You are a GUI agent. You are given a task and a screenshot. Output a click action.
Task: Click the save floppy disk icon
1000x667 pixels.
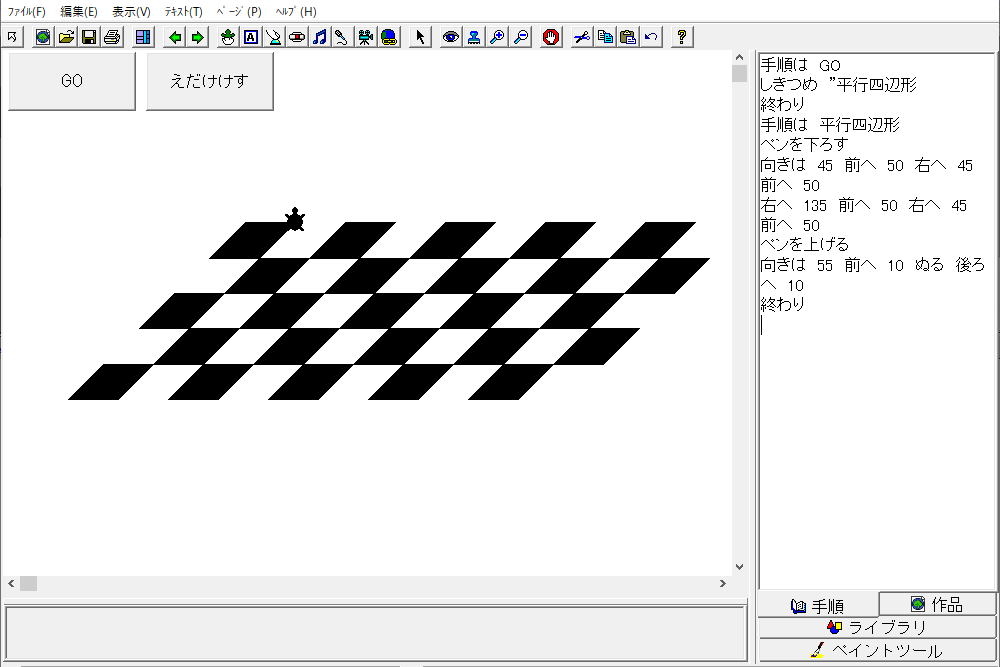point(89,37)
